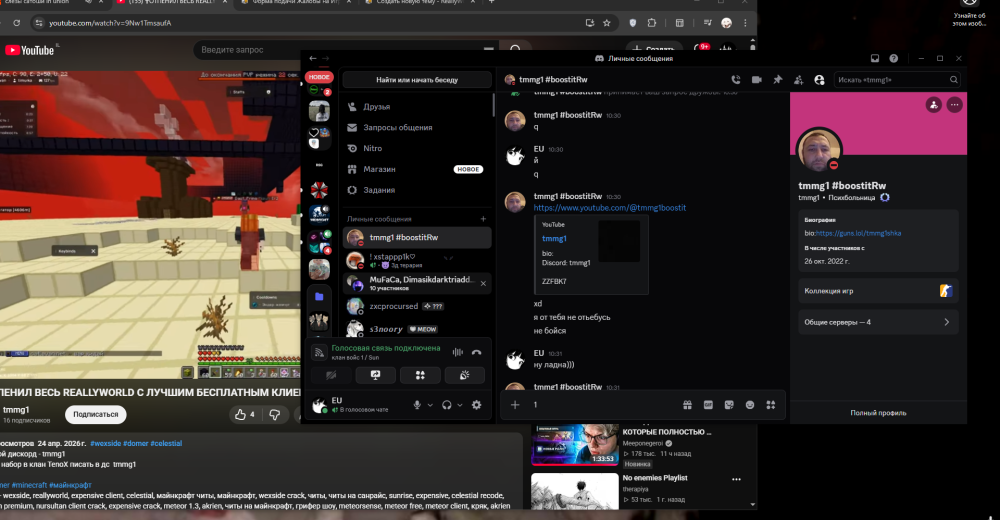Viewport: 1000px width, 520px height.
Task: Expand microphone input options arrow
Action: pos(430,405)
